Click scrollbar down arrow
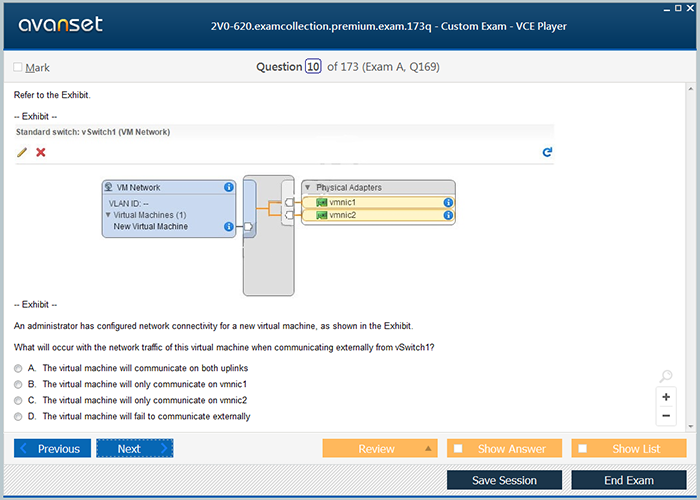Image resolution: width=700 pixels, height=500 pixels. click(691, 426)
